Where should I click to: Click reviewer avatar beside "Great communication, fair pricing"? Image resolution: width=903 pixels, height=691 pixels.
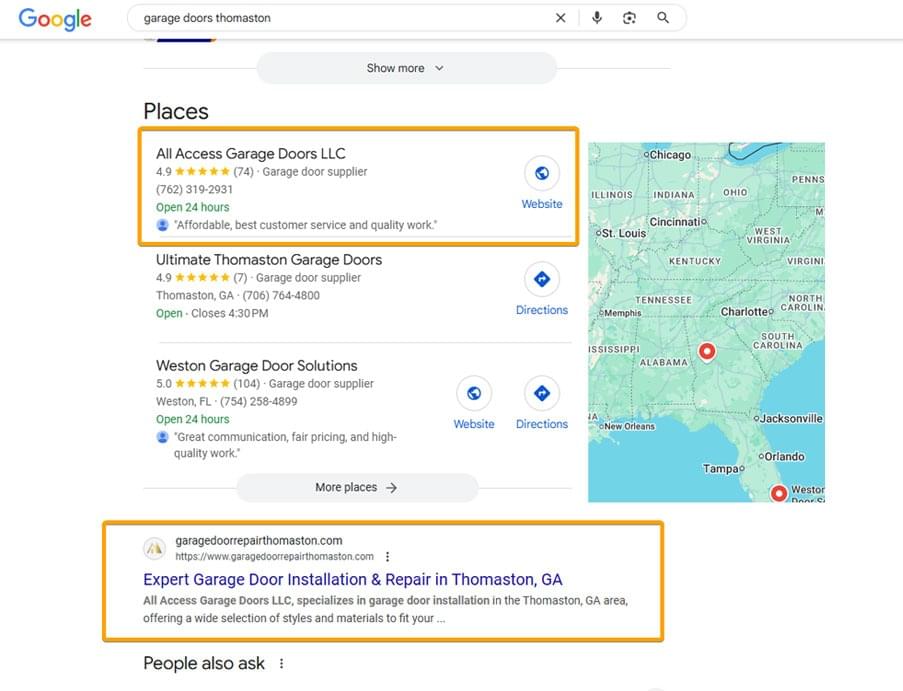click(162, 437)
